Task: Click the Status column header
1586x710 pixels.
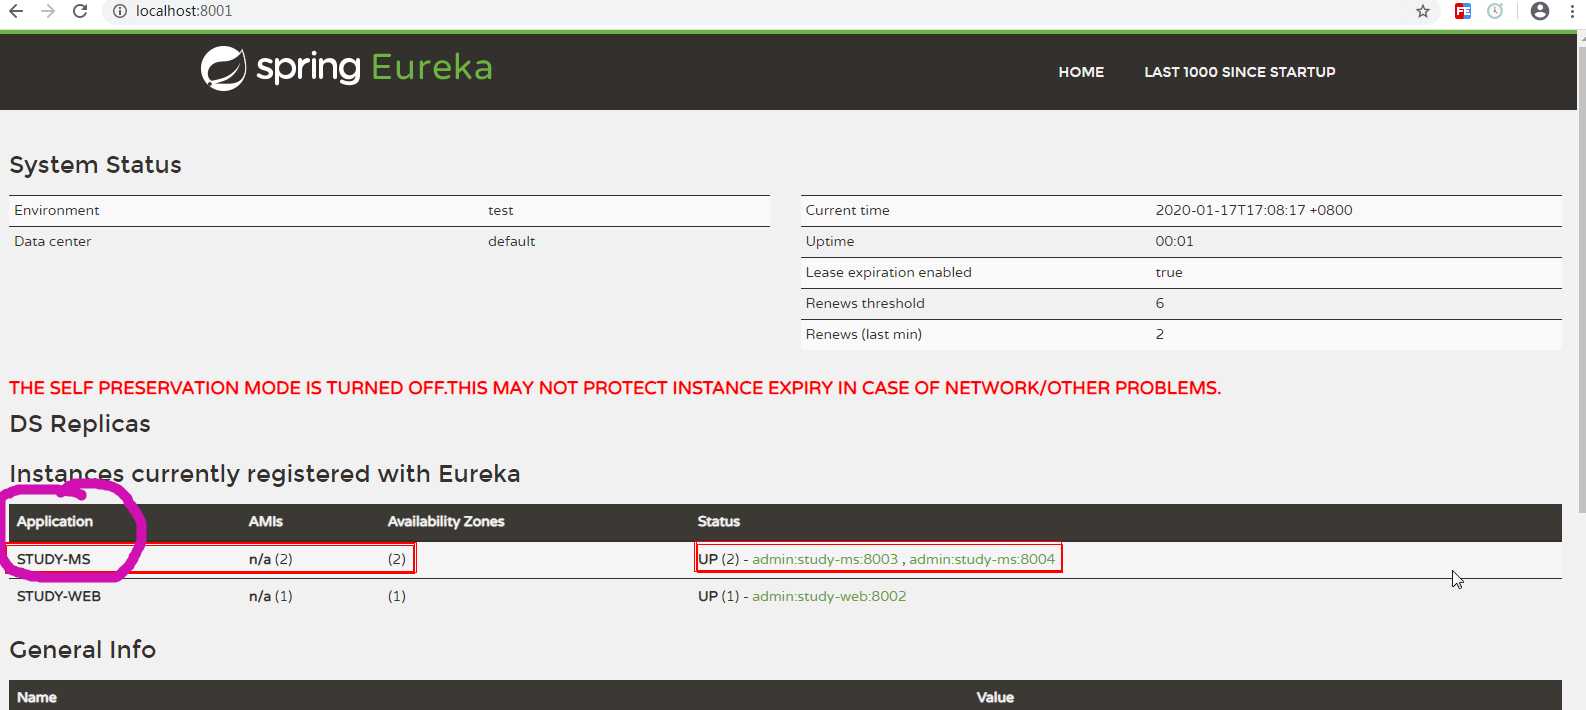Action: (x=719, y=522)
